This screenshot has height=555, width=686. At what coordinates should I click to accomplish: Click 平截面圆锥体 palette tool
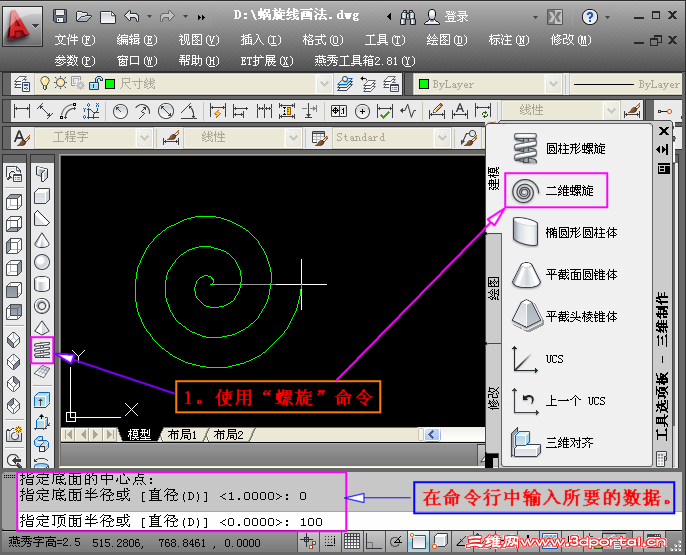pyautogui.click(x=564, y=274)
